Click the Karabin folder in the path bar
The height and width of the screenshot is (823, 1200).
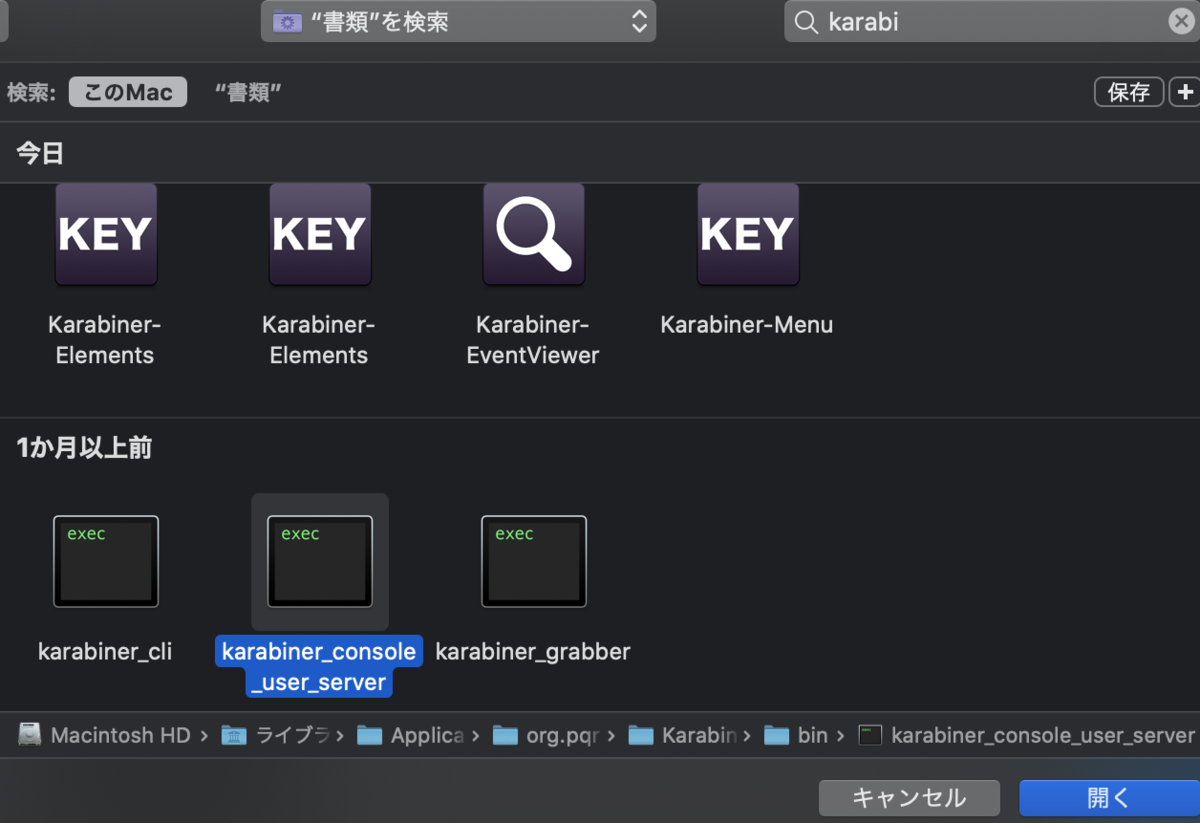682,735
